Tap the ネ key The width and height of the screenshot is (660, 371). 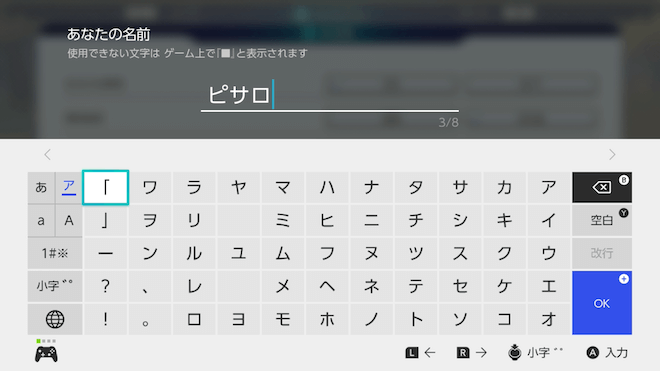pos(371,286)
